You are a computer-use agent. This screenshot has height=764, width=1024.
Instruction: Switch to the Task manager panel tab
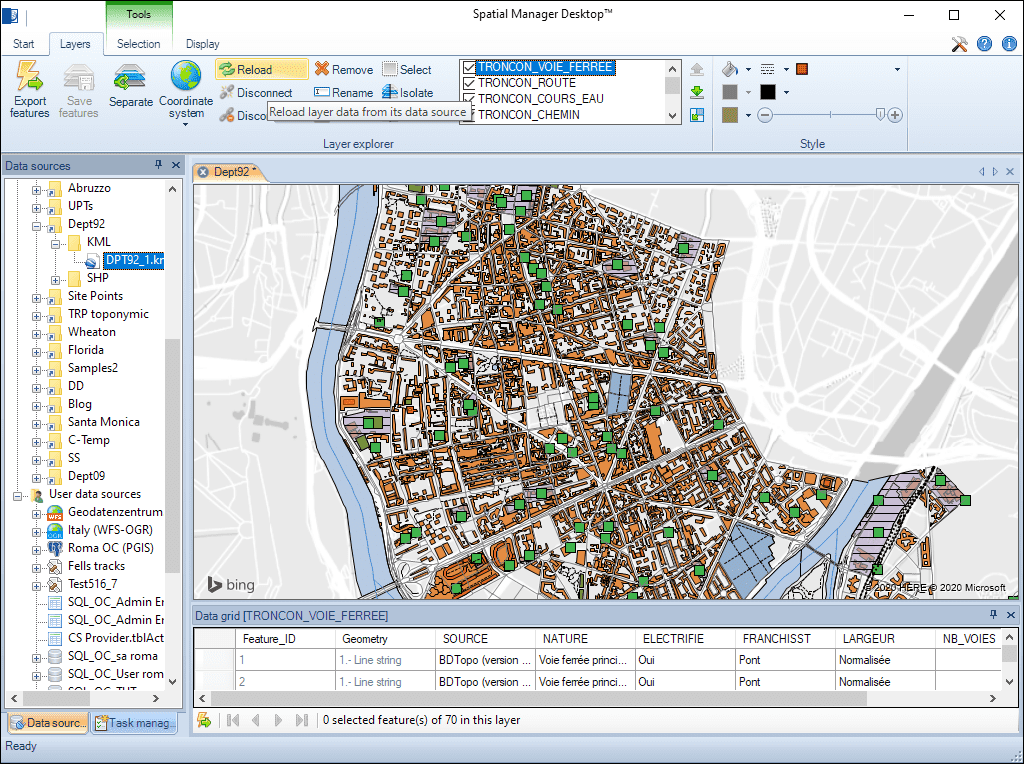coord(135,723)
